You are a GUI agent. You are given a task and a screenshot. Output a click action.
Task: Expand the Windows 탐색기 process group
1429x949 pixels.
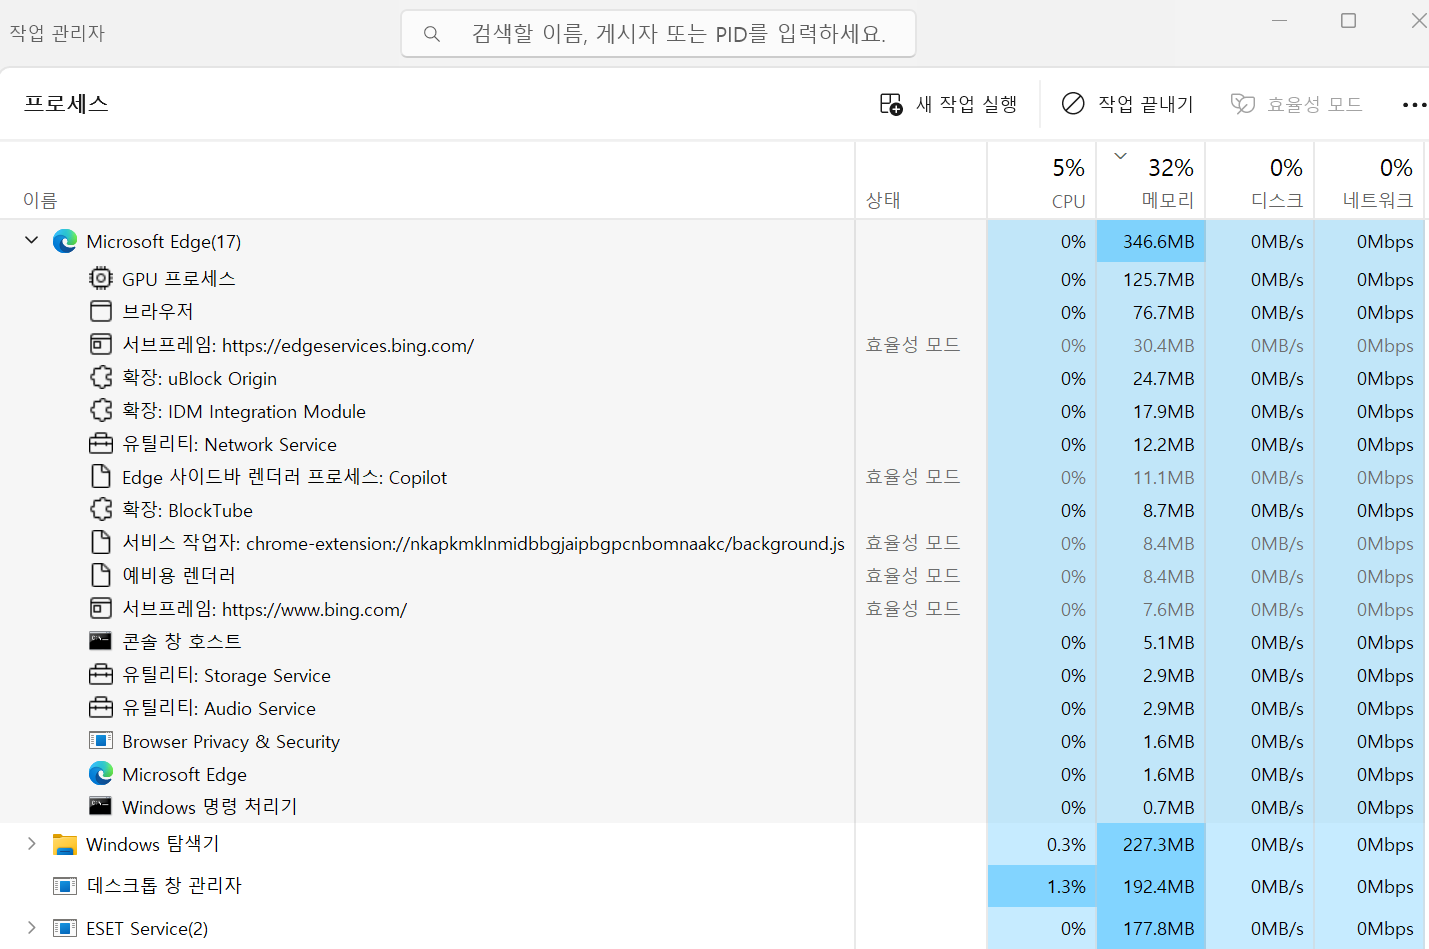(31, 844)
